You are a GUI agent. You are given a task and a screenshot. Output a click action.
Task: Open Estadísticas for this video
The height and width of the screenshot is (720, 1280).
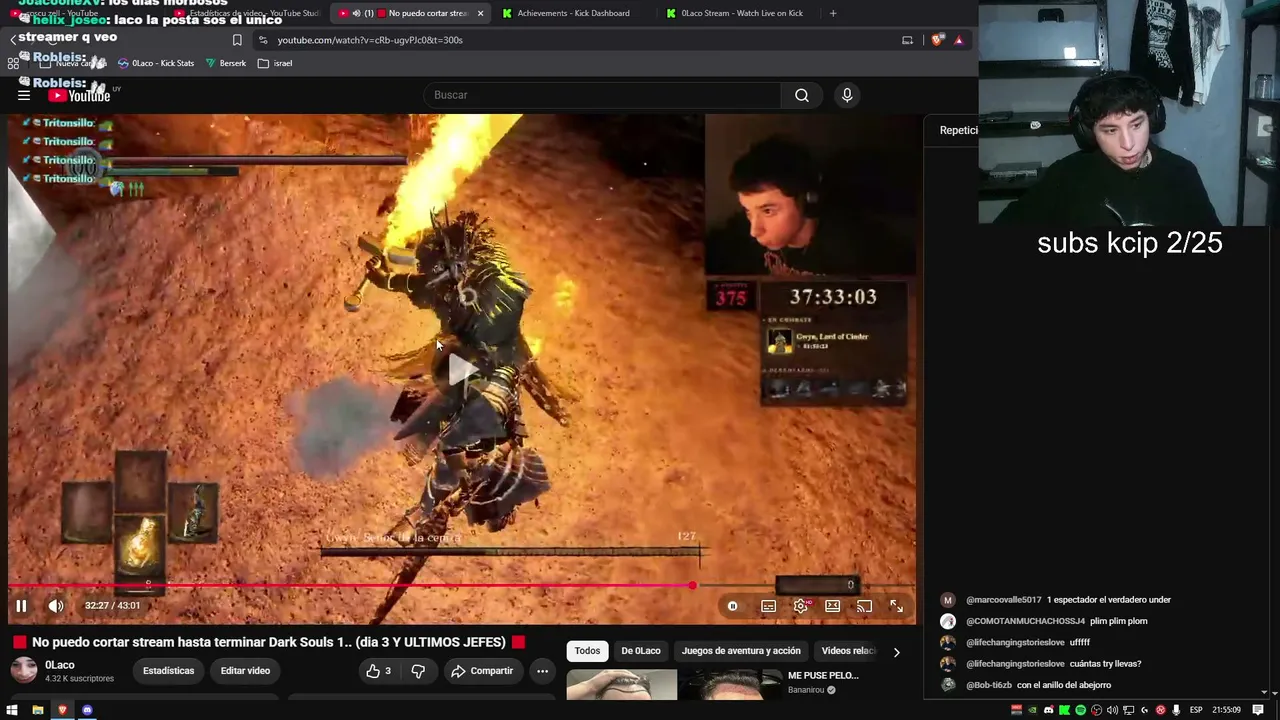[x=168, y=671]
